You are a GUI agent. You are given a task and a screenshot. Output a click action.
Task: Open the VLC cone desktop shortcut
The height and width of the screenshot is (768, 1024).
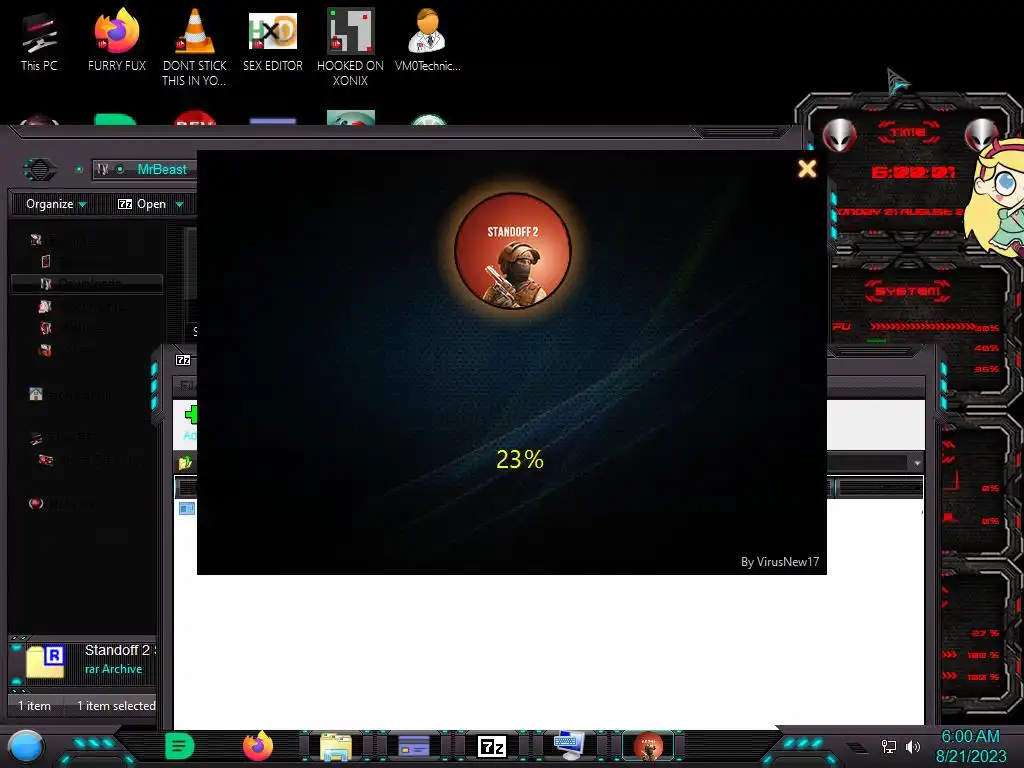click(x=195, y=47)
